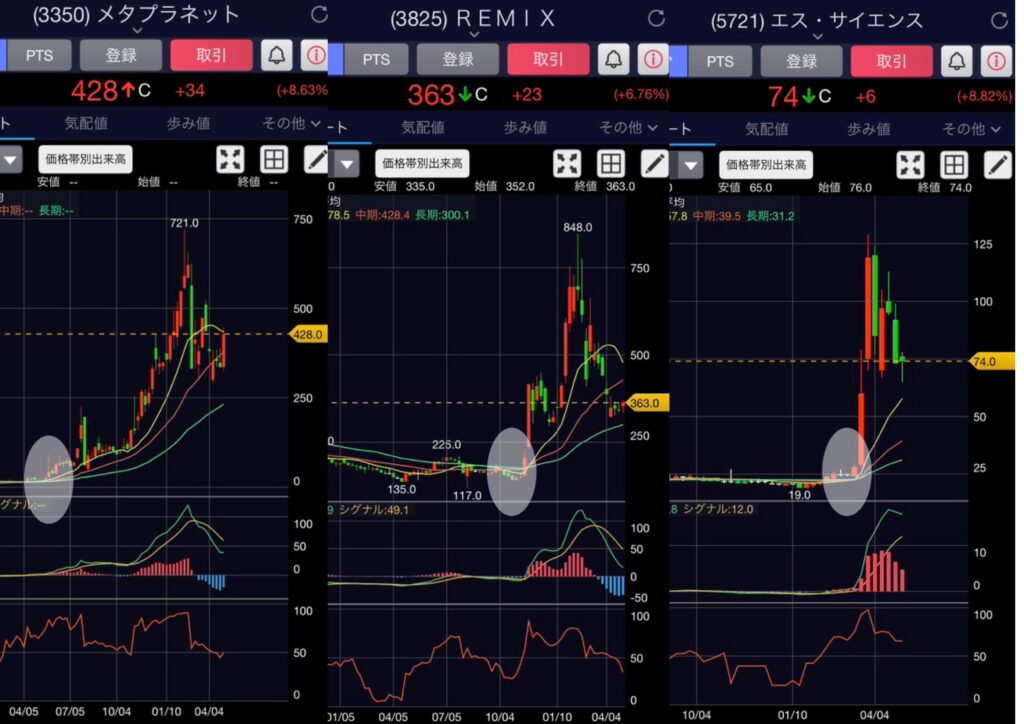The width and height of the screenshot is (1024, 724).
Task: Tap 取引 trade button for REMIX
Action: point(549,59)
